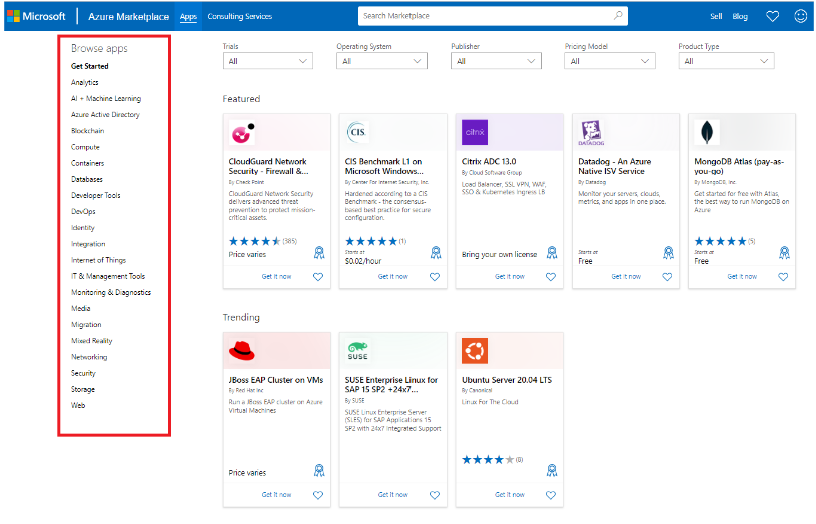Click the SUSE Enterprise Linux logo
The height and width of the screenshot is (524, 816).
pyautogui.click(x=358, y=351)
